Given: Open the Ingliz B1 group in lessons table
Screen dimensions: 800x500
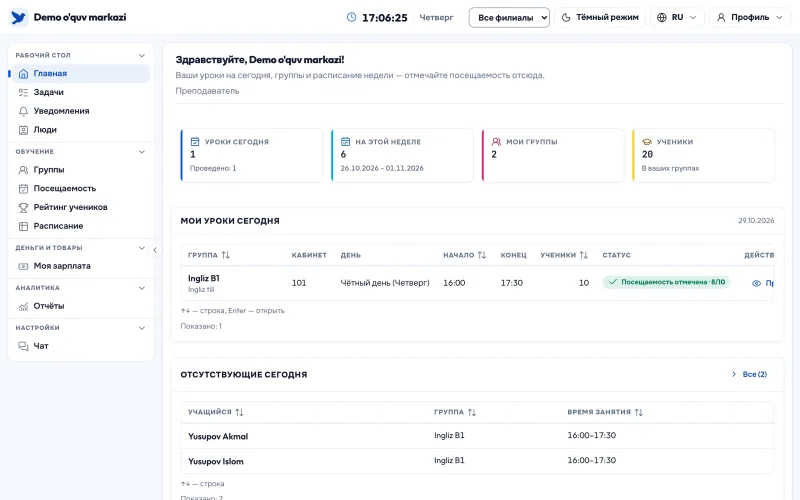Looking at the screenshot, I should [x=204, y=279].
